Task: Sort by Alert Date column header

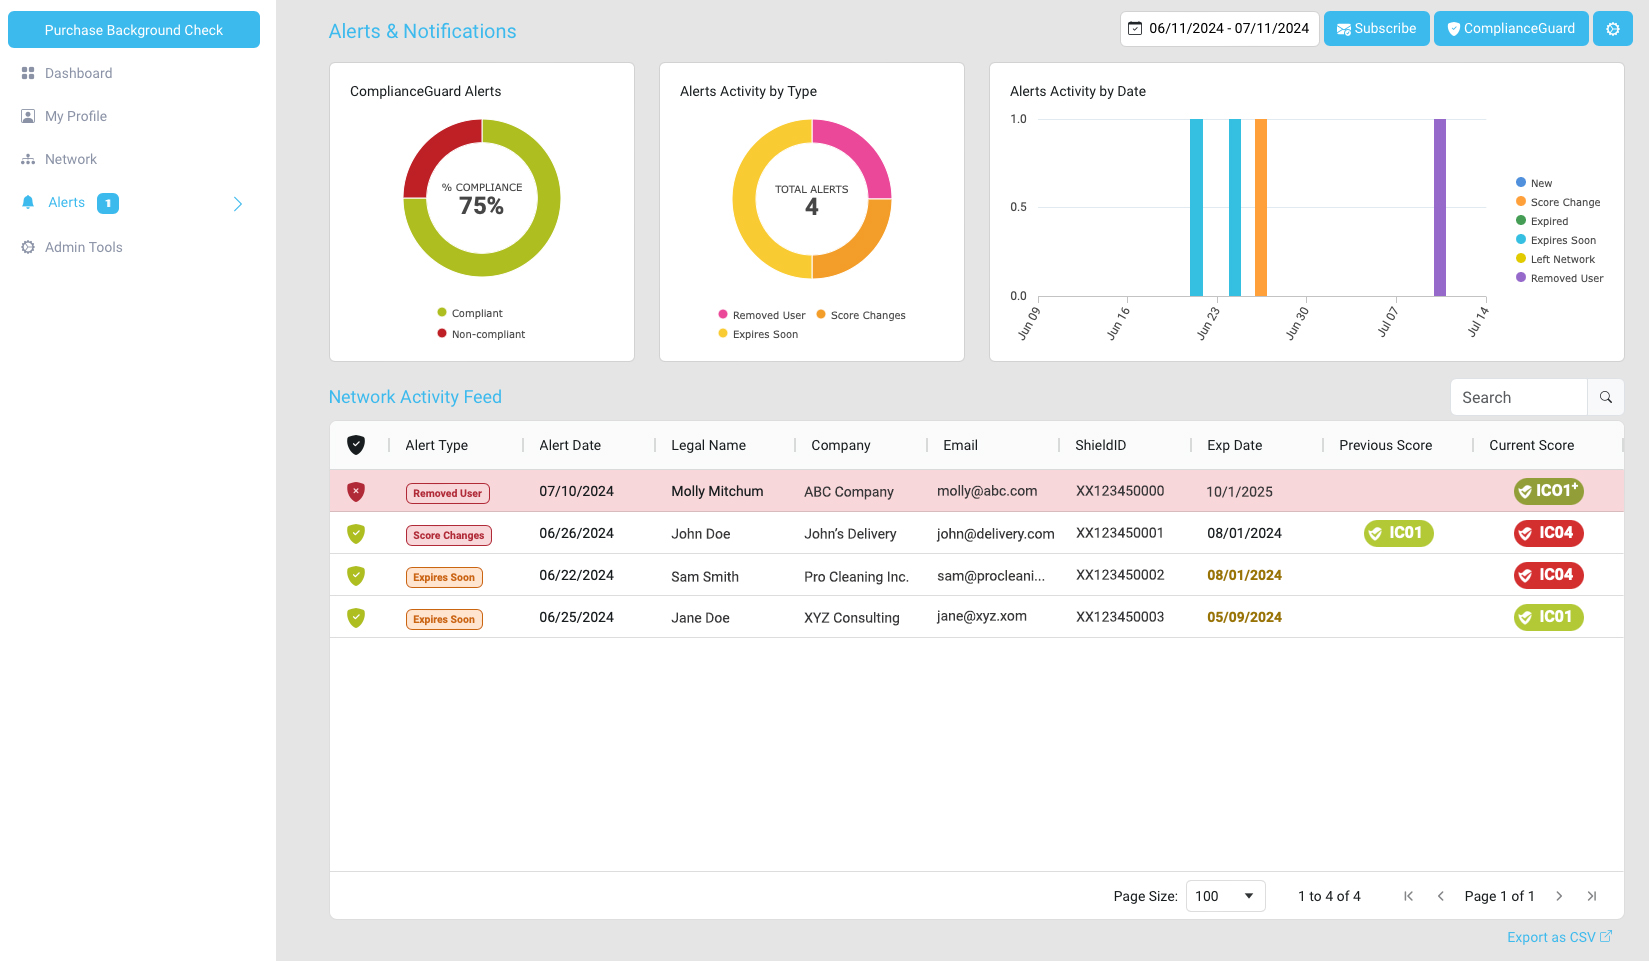Action: point(570,445)
